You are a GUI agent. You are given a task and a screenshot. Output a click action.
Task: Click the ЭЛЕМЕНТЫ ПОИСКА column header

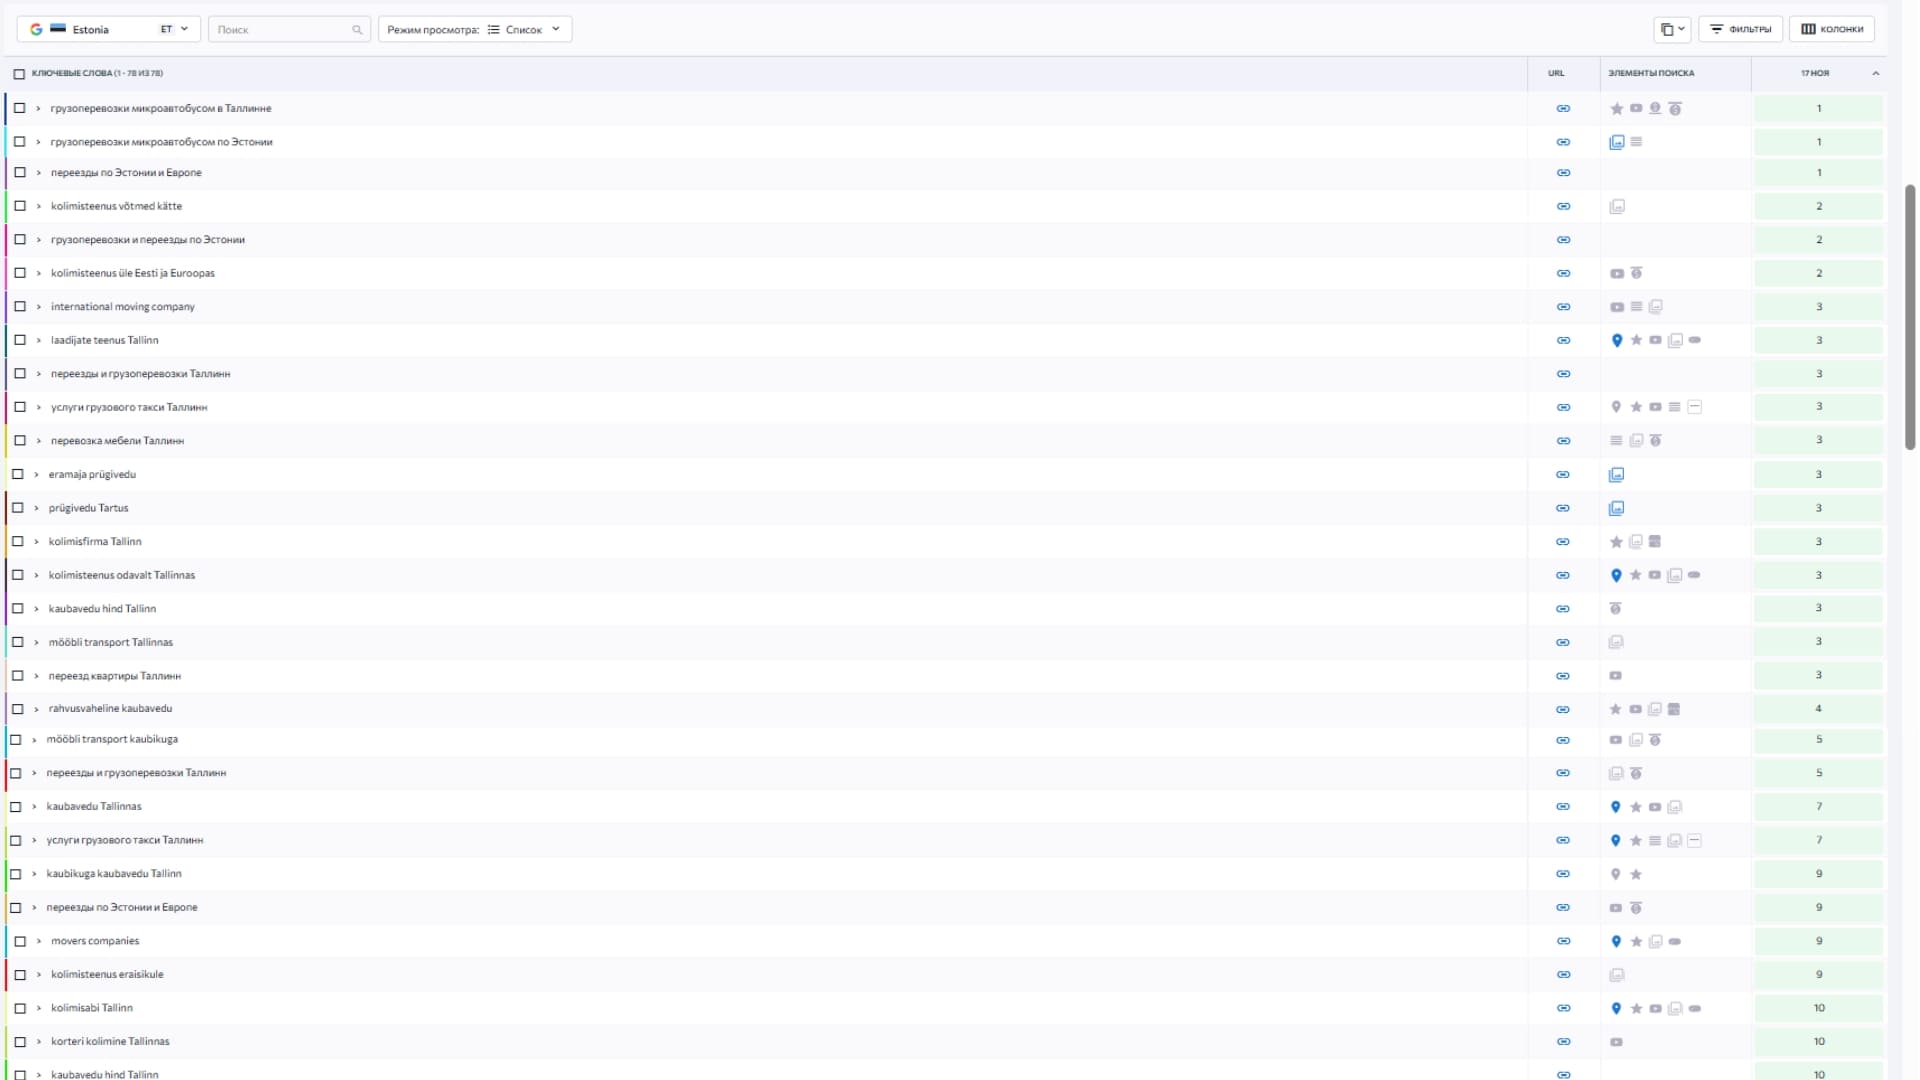(1651, 73)
